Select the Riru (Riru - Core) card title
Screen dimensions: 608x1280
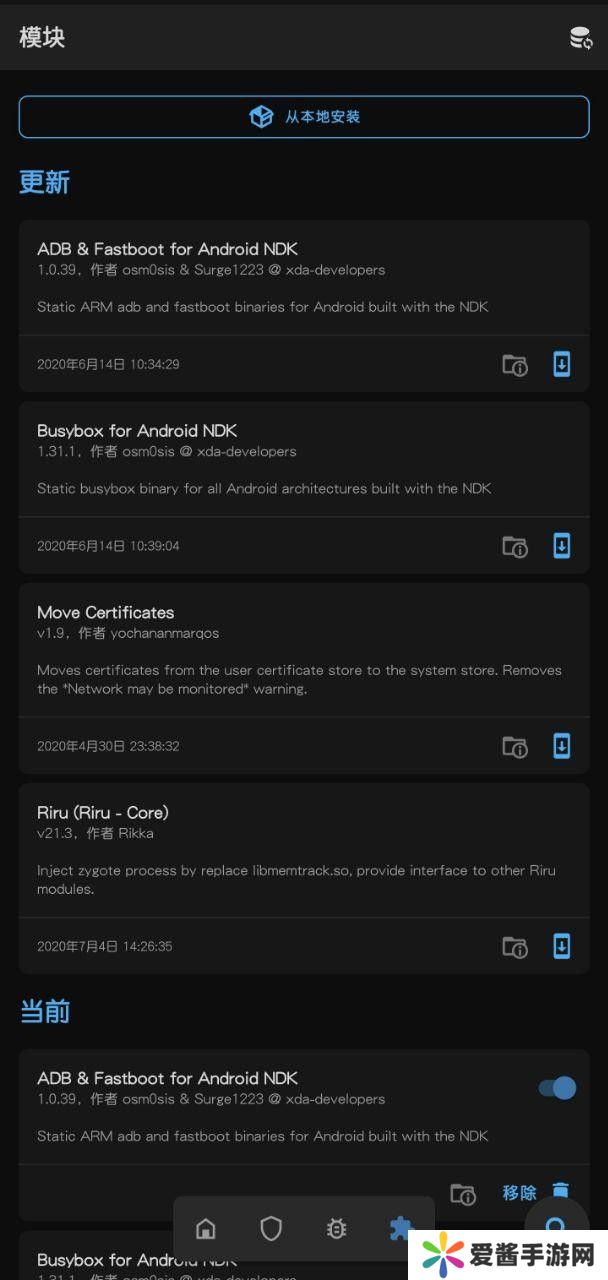point(103,812)
